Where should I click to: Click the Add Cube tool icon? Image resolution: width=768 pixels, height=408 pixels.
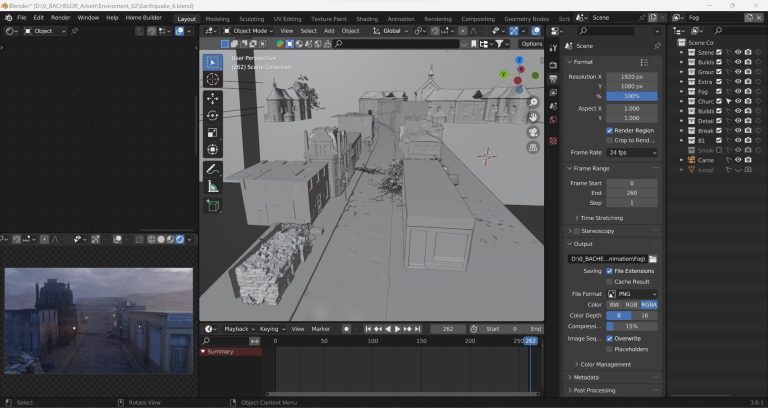pos(212,206)
